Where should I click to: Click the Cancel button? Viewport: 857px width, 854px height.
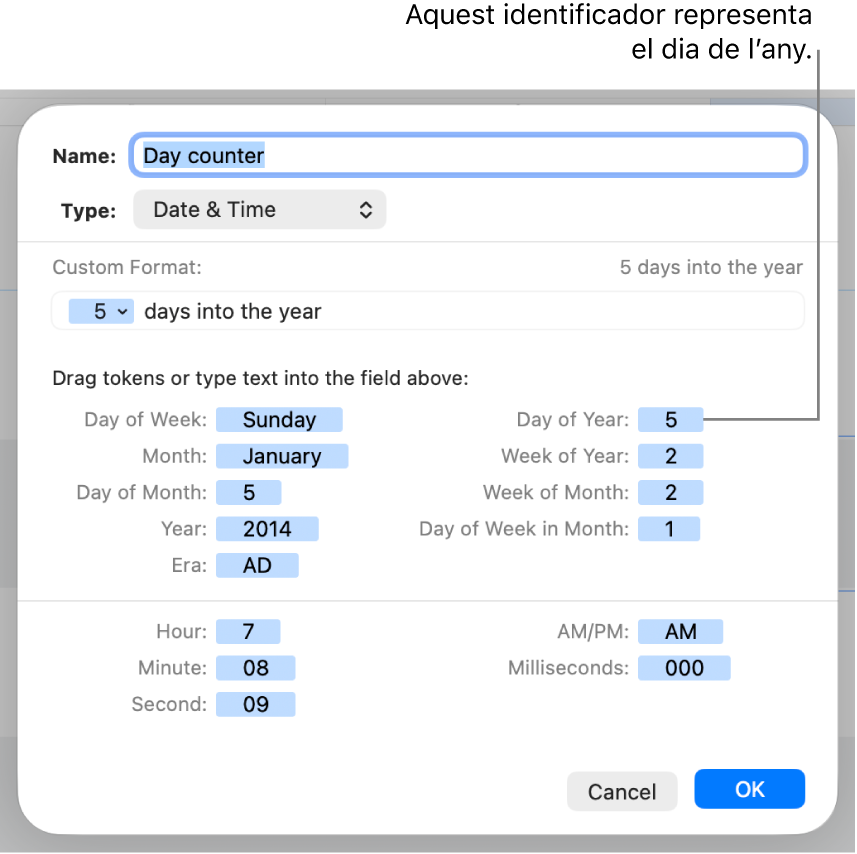(622, 790)
